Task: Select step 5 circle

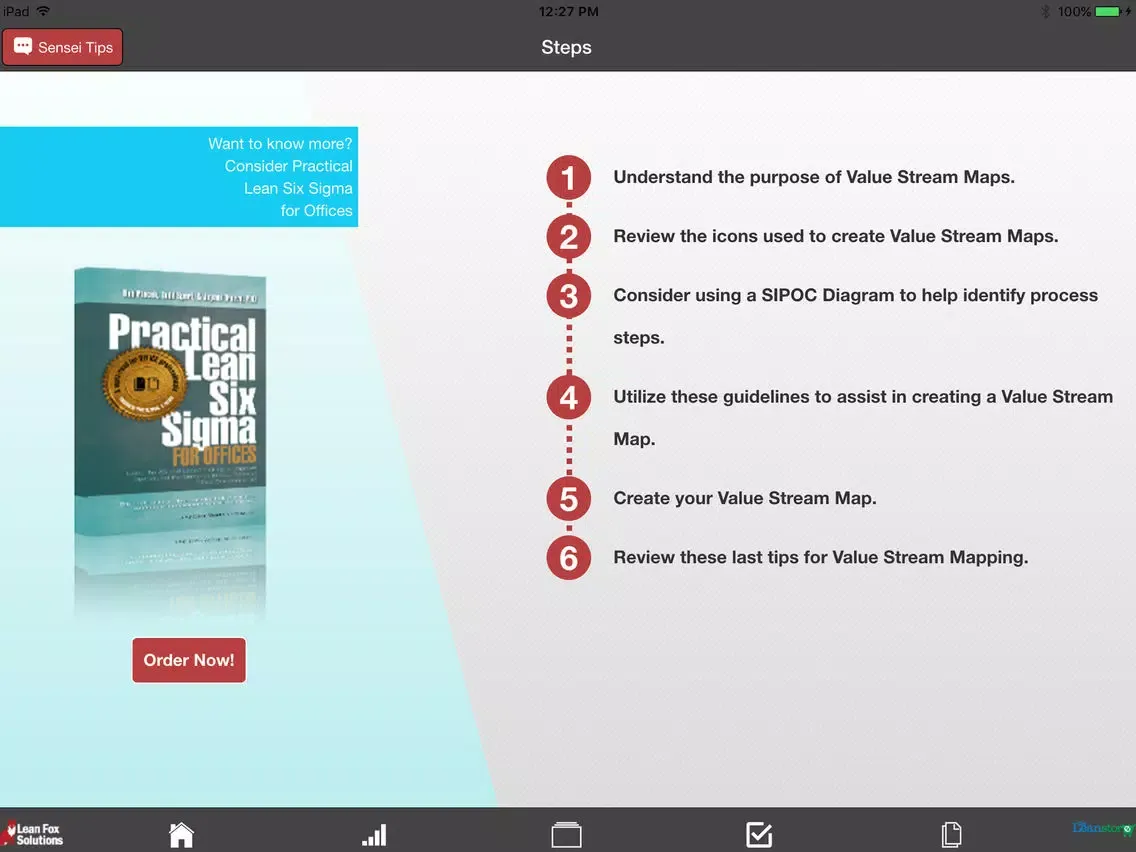Action: click(x=568, y=499)
